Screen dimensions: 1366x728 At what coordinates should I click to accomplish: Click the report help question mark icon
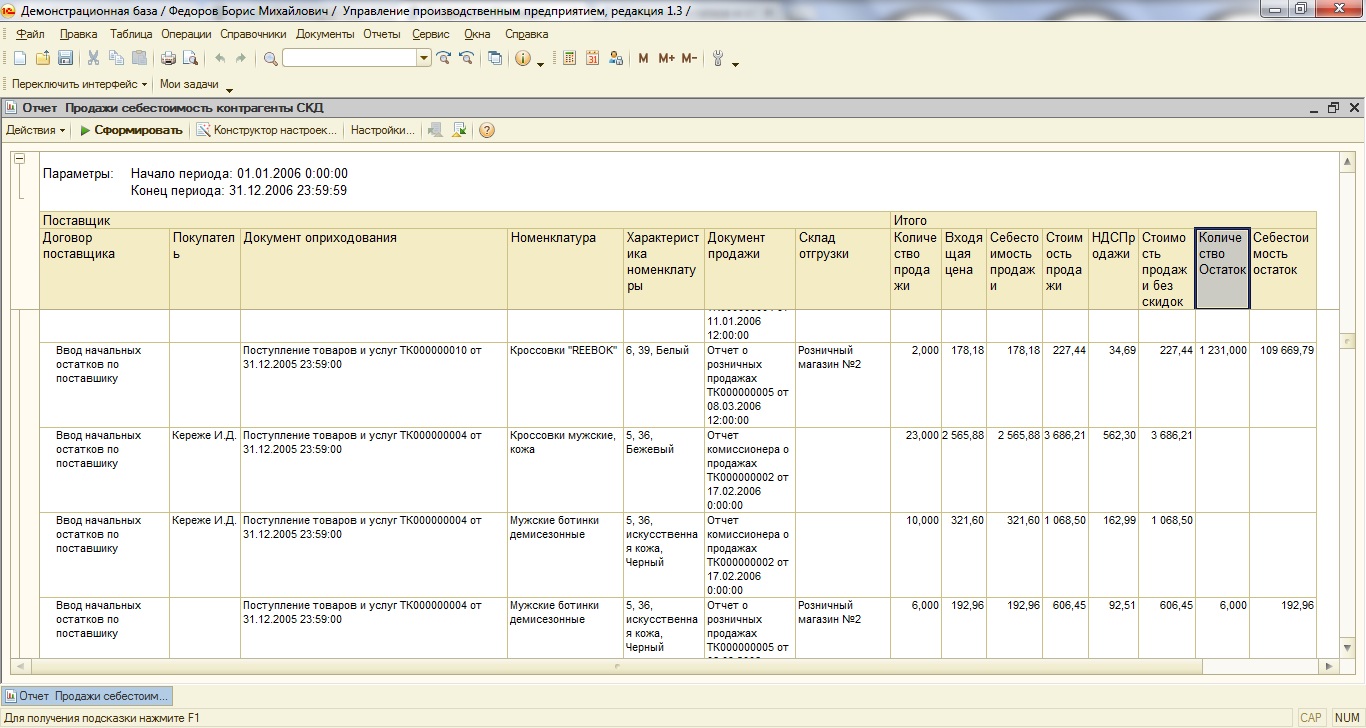(x=487, y=130)
